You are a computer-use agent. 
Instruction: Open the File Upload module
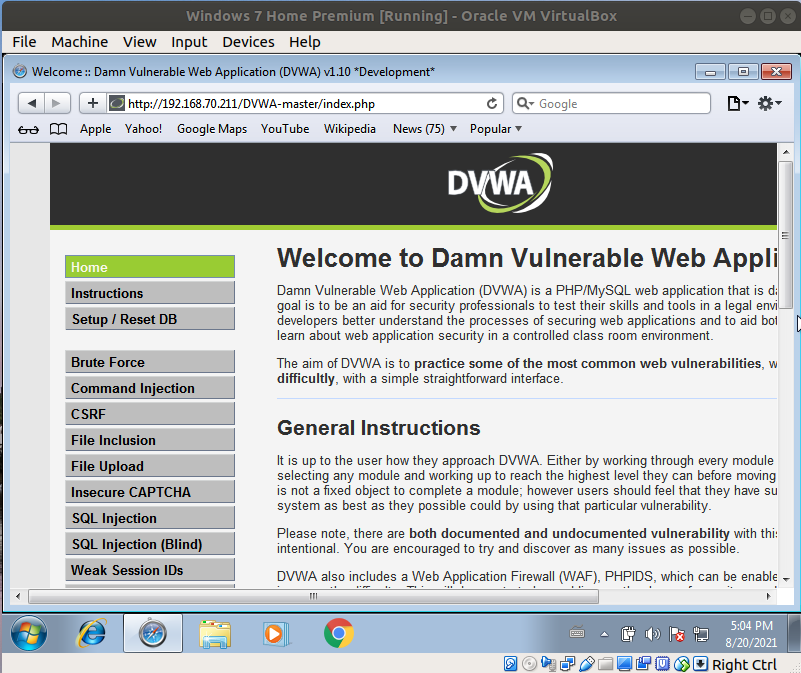pyautogui.click(x=150, y=466)
